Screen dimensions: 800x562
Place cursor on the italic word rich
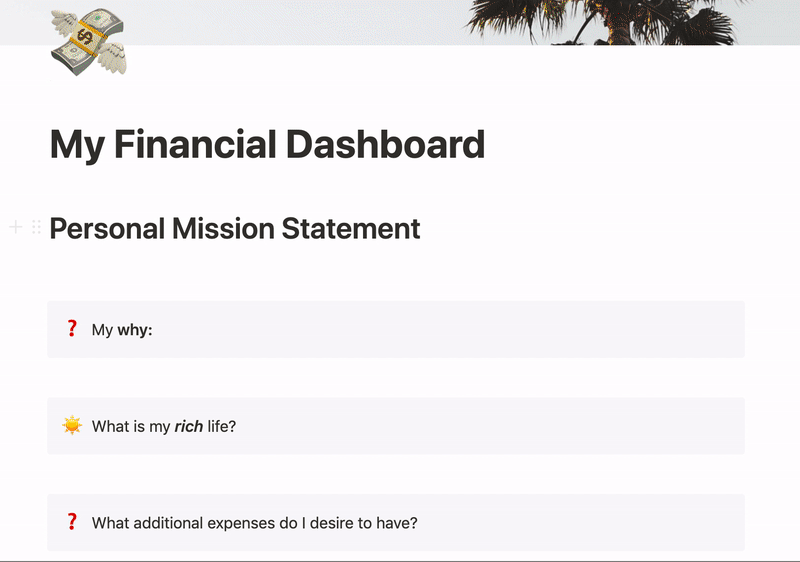coord(189,426)
